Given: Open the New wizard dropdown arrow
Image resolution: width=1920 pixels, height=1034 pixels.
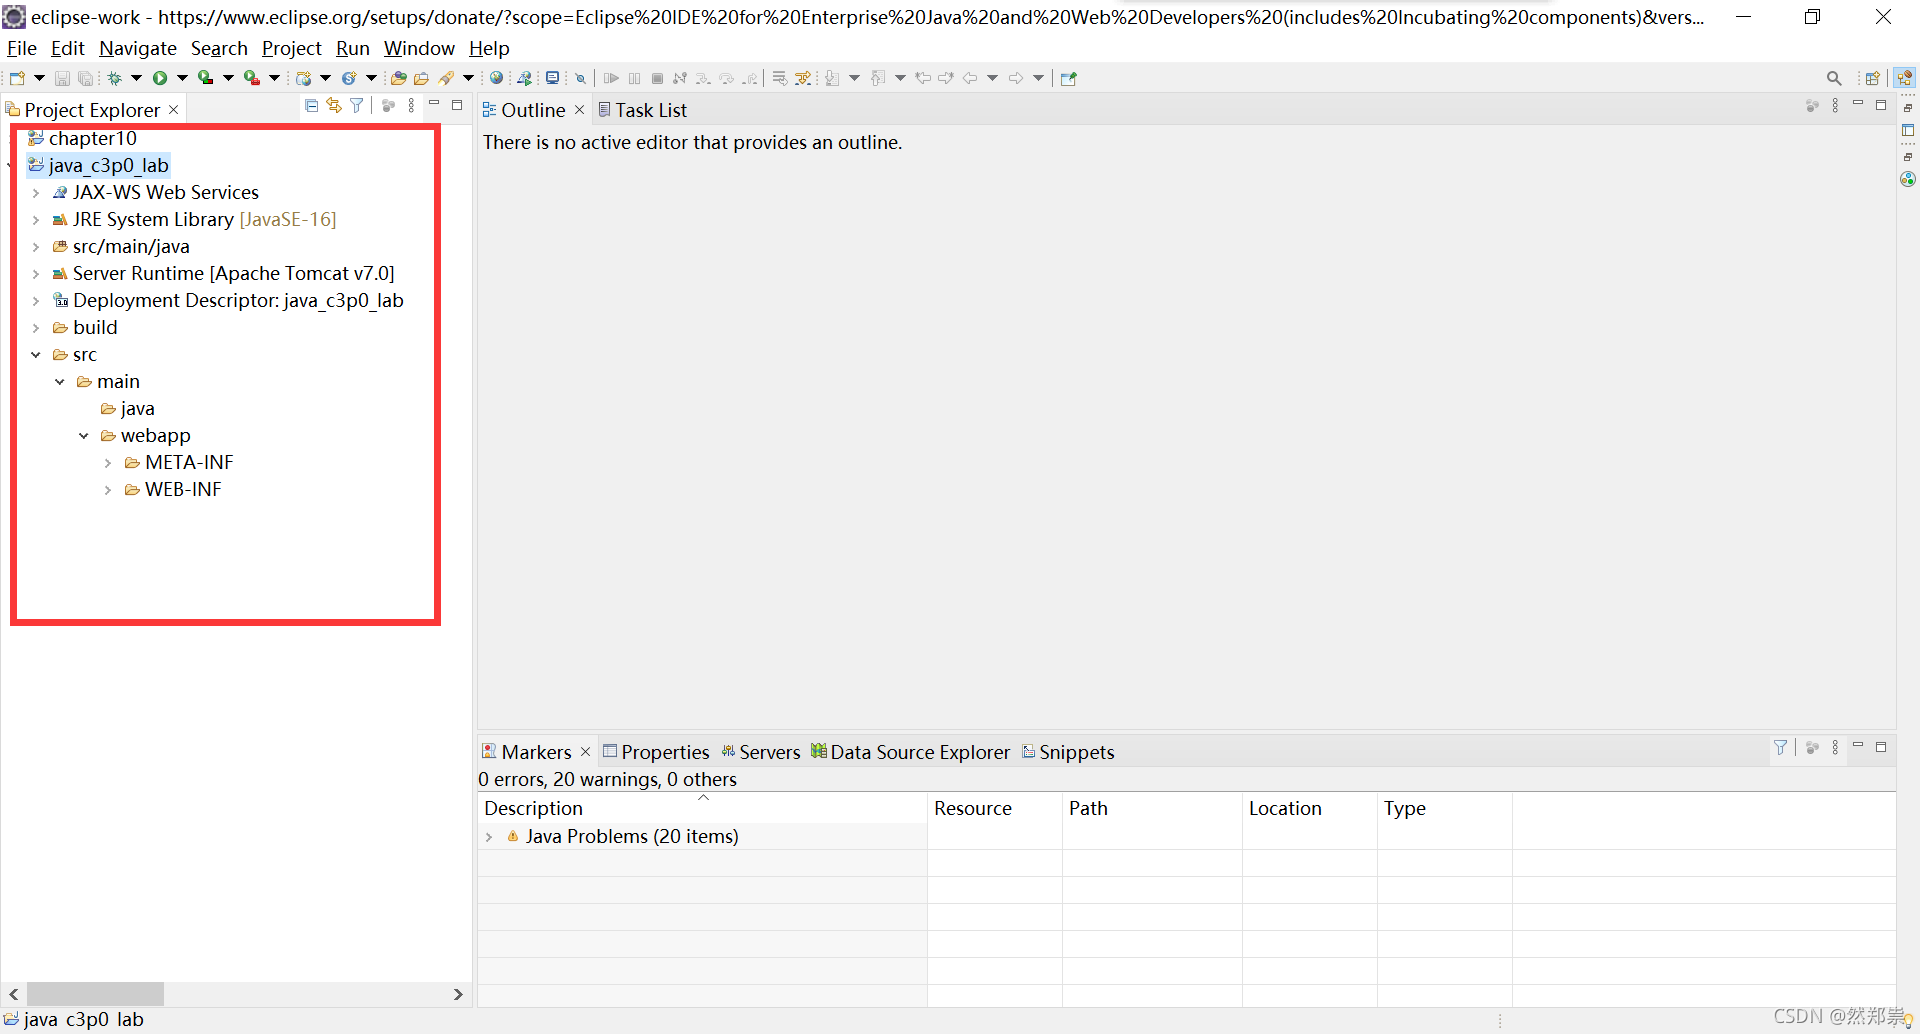Looking at the screenshot, I should coord(39,77).
